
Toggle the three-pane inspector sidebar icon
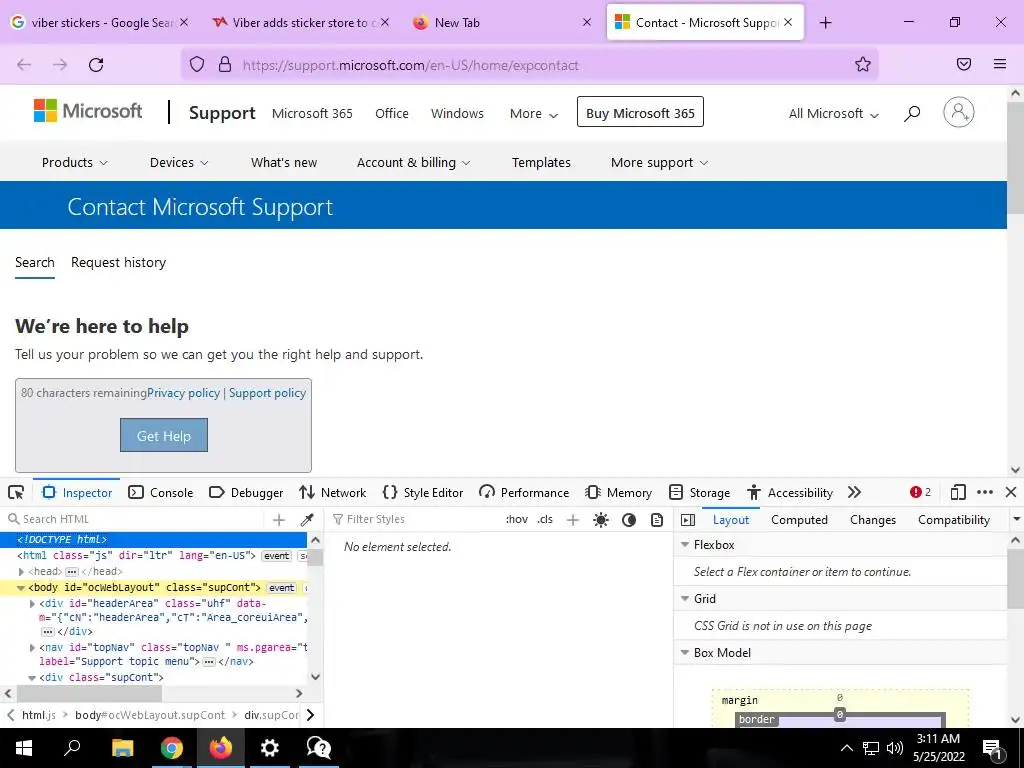pos(688,520)
